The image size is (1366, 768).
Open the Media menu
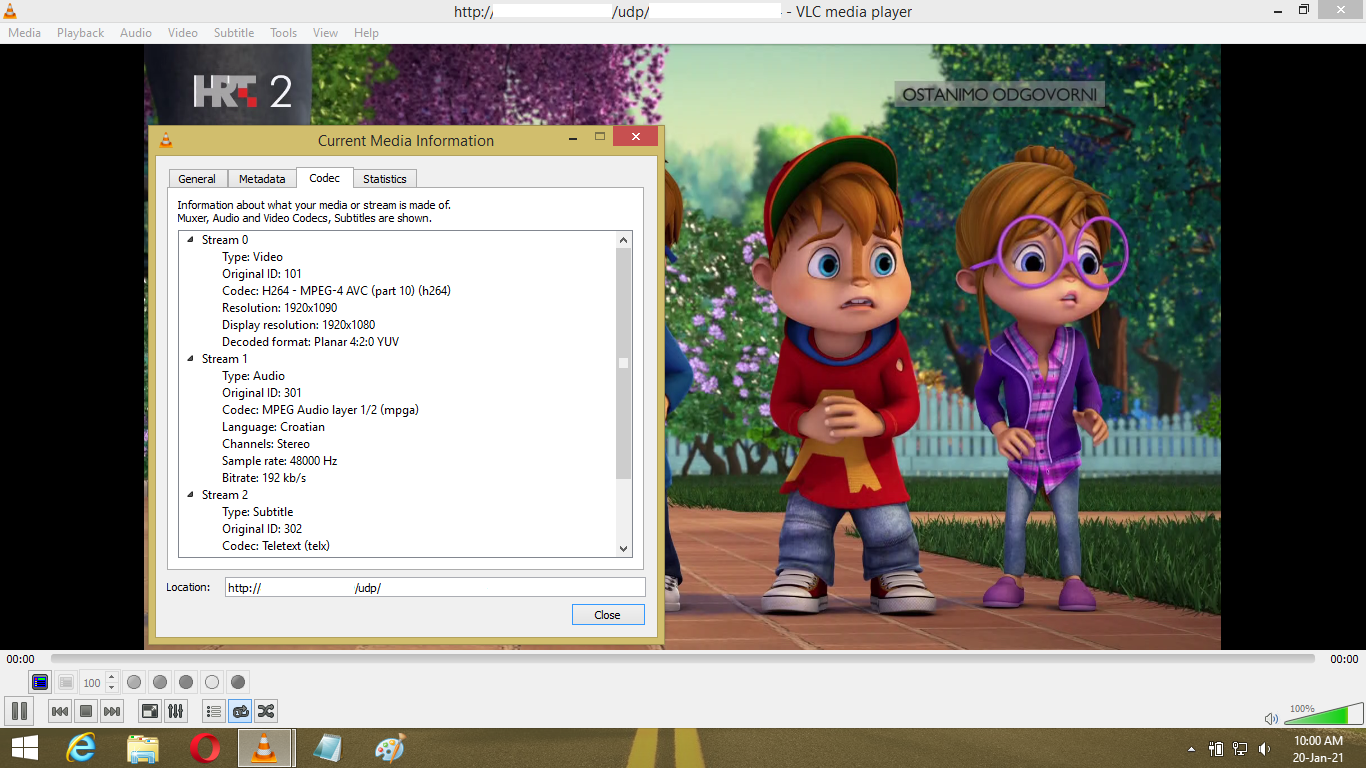click(x=25, y=33)
